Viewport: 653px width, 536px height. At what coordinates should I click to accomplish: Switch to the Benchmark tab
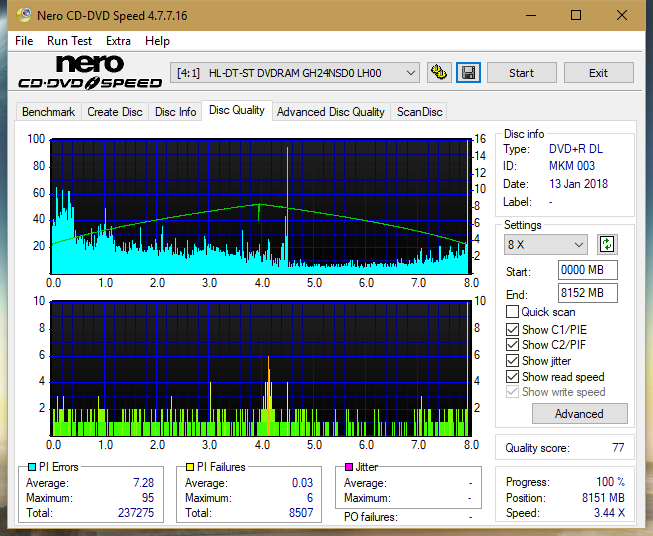[x=49, y=112]
